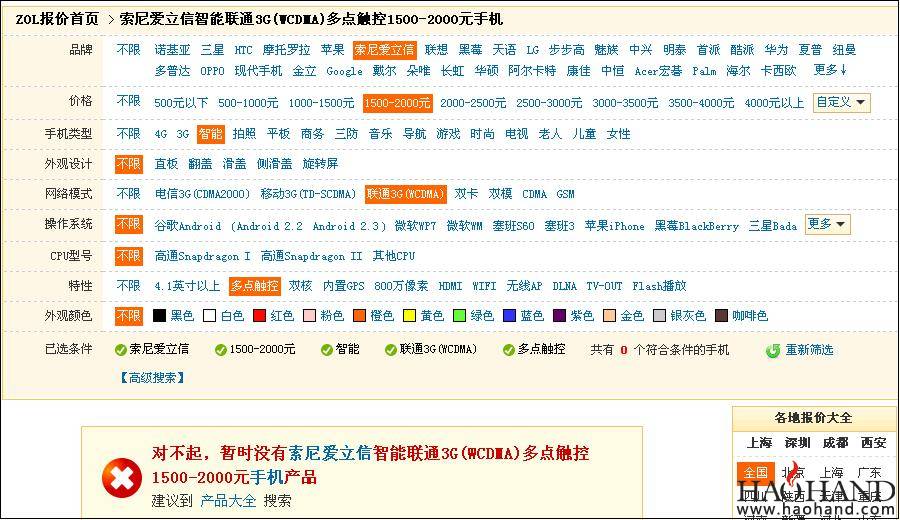
Task: Click the black color swatch
Action: click(x=159, y=316)
